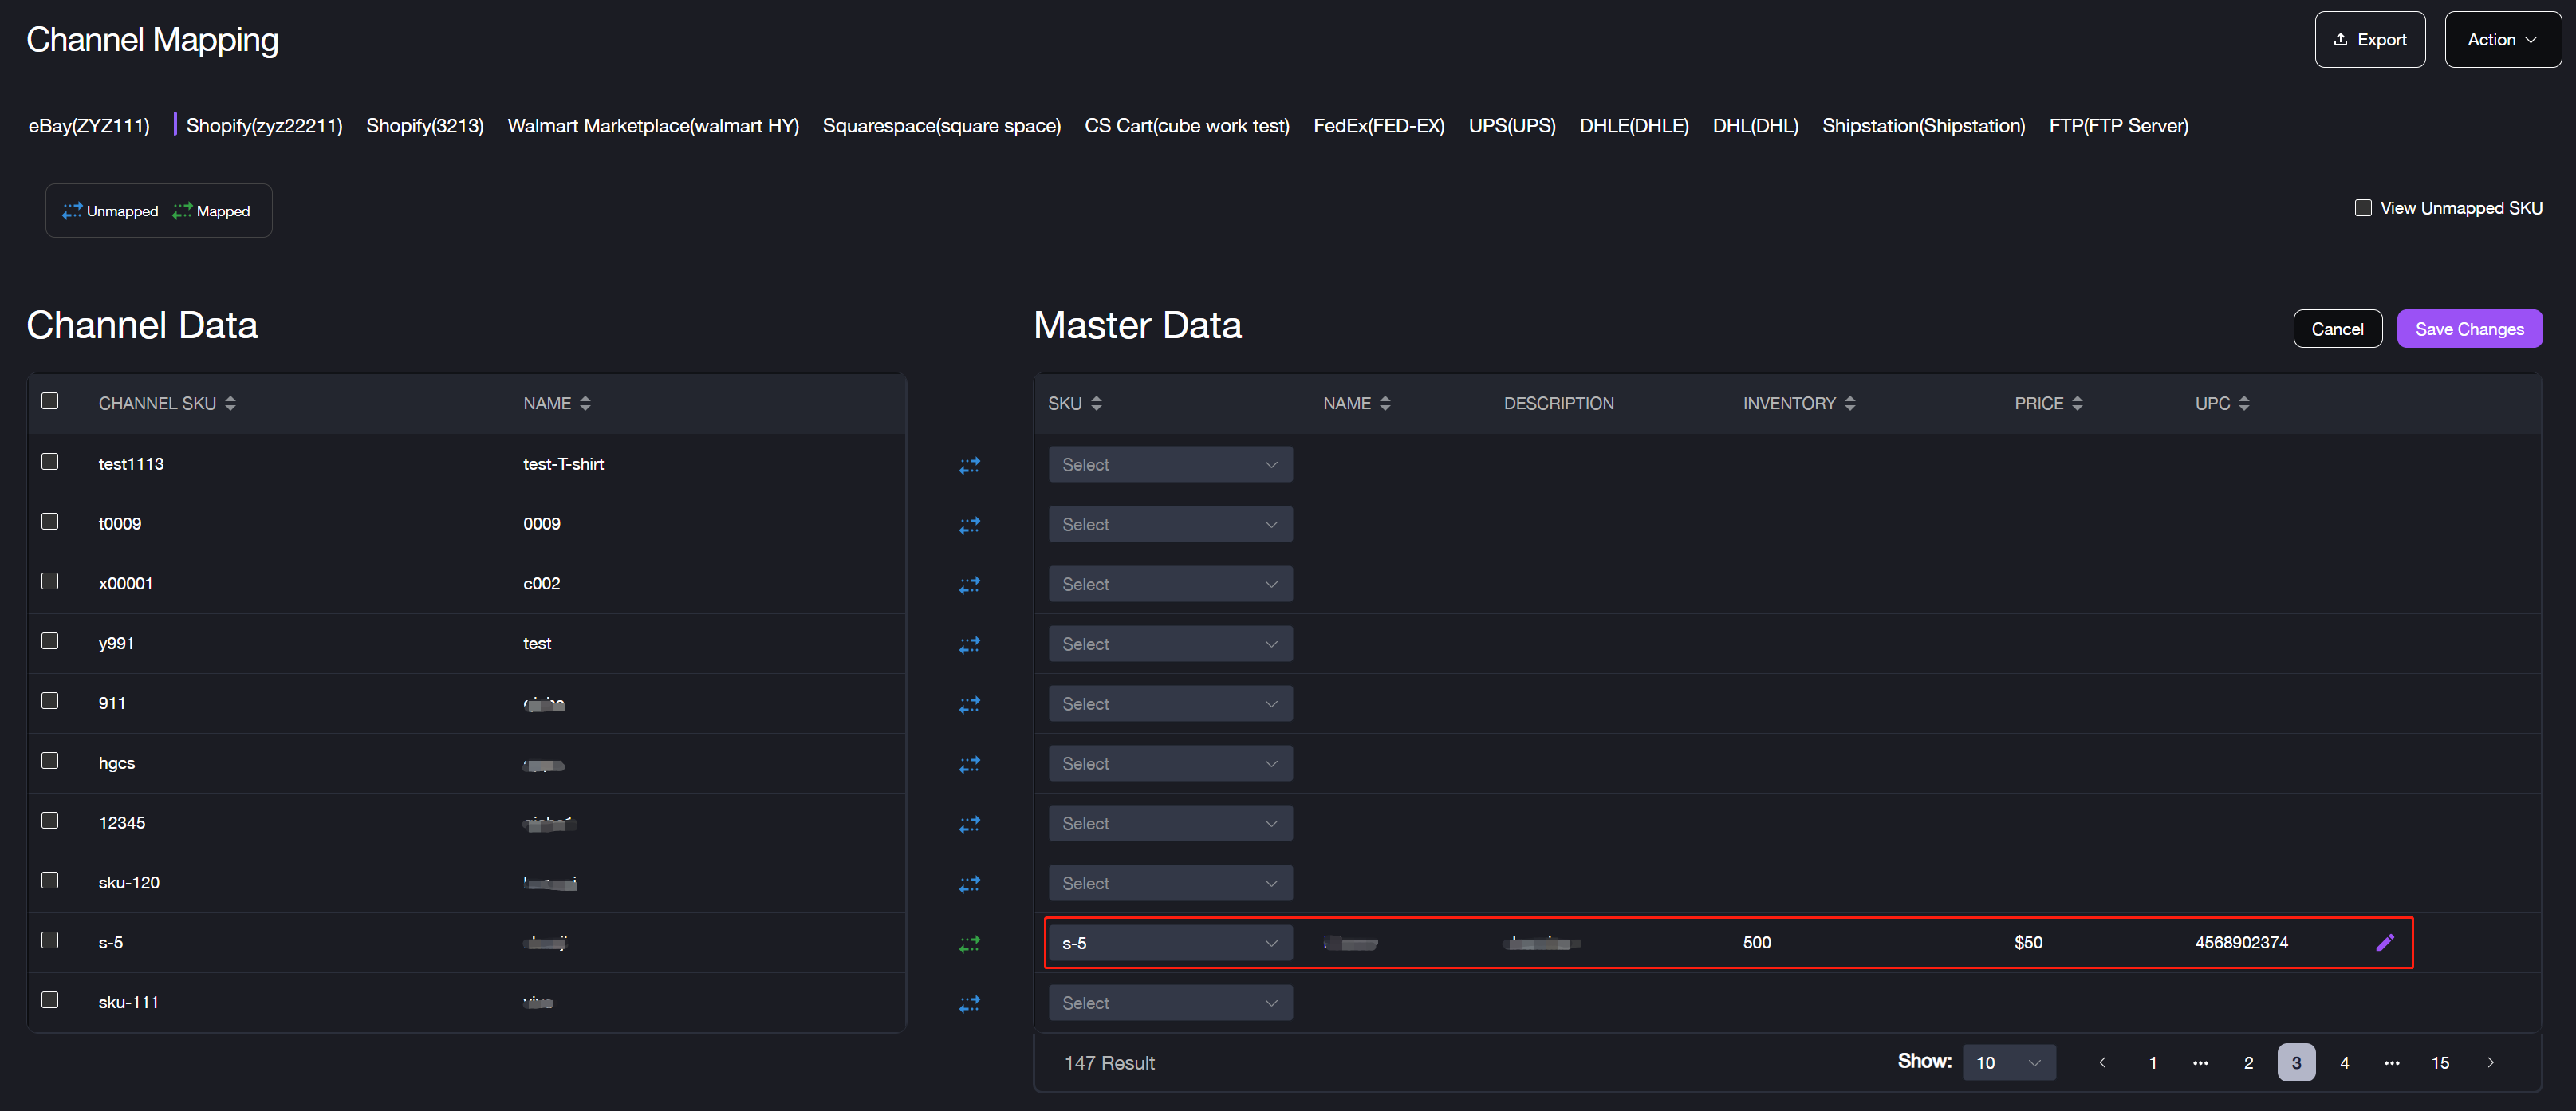2576x1111 pixels.
Task: Sort Master Data by PRICE arrows
Action: 2077,403
